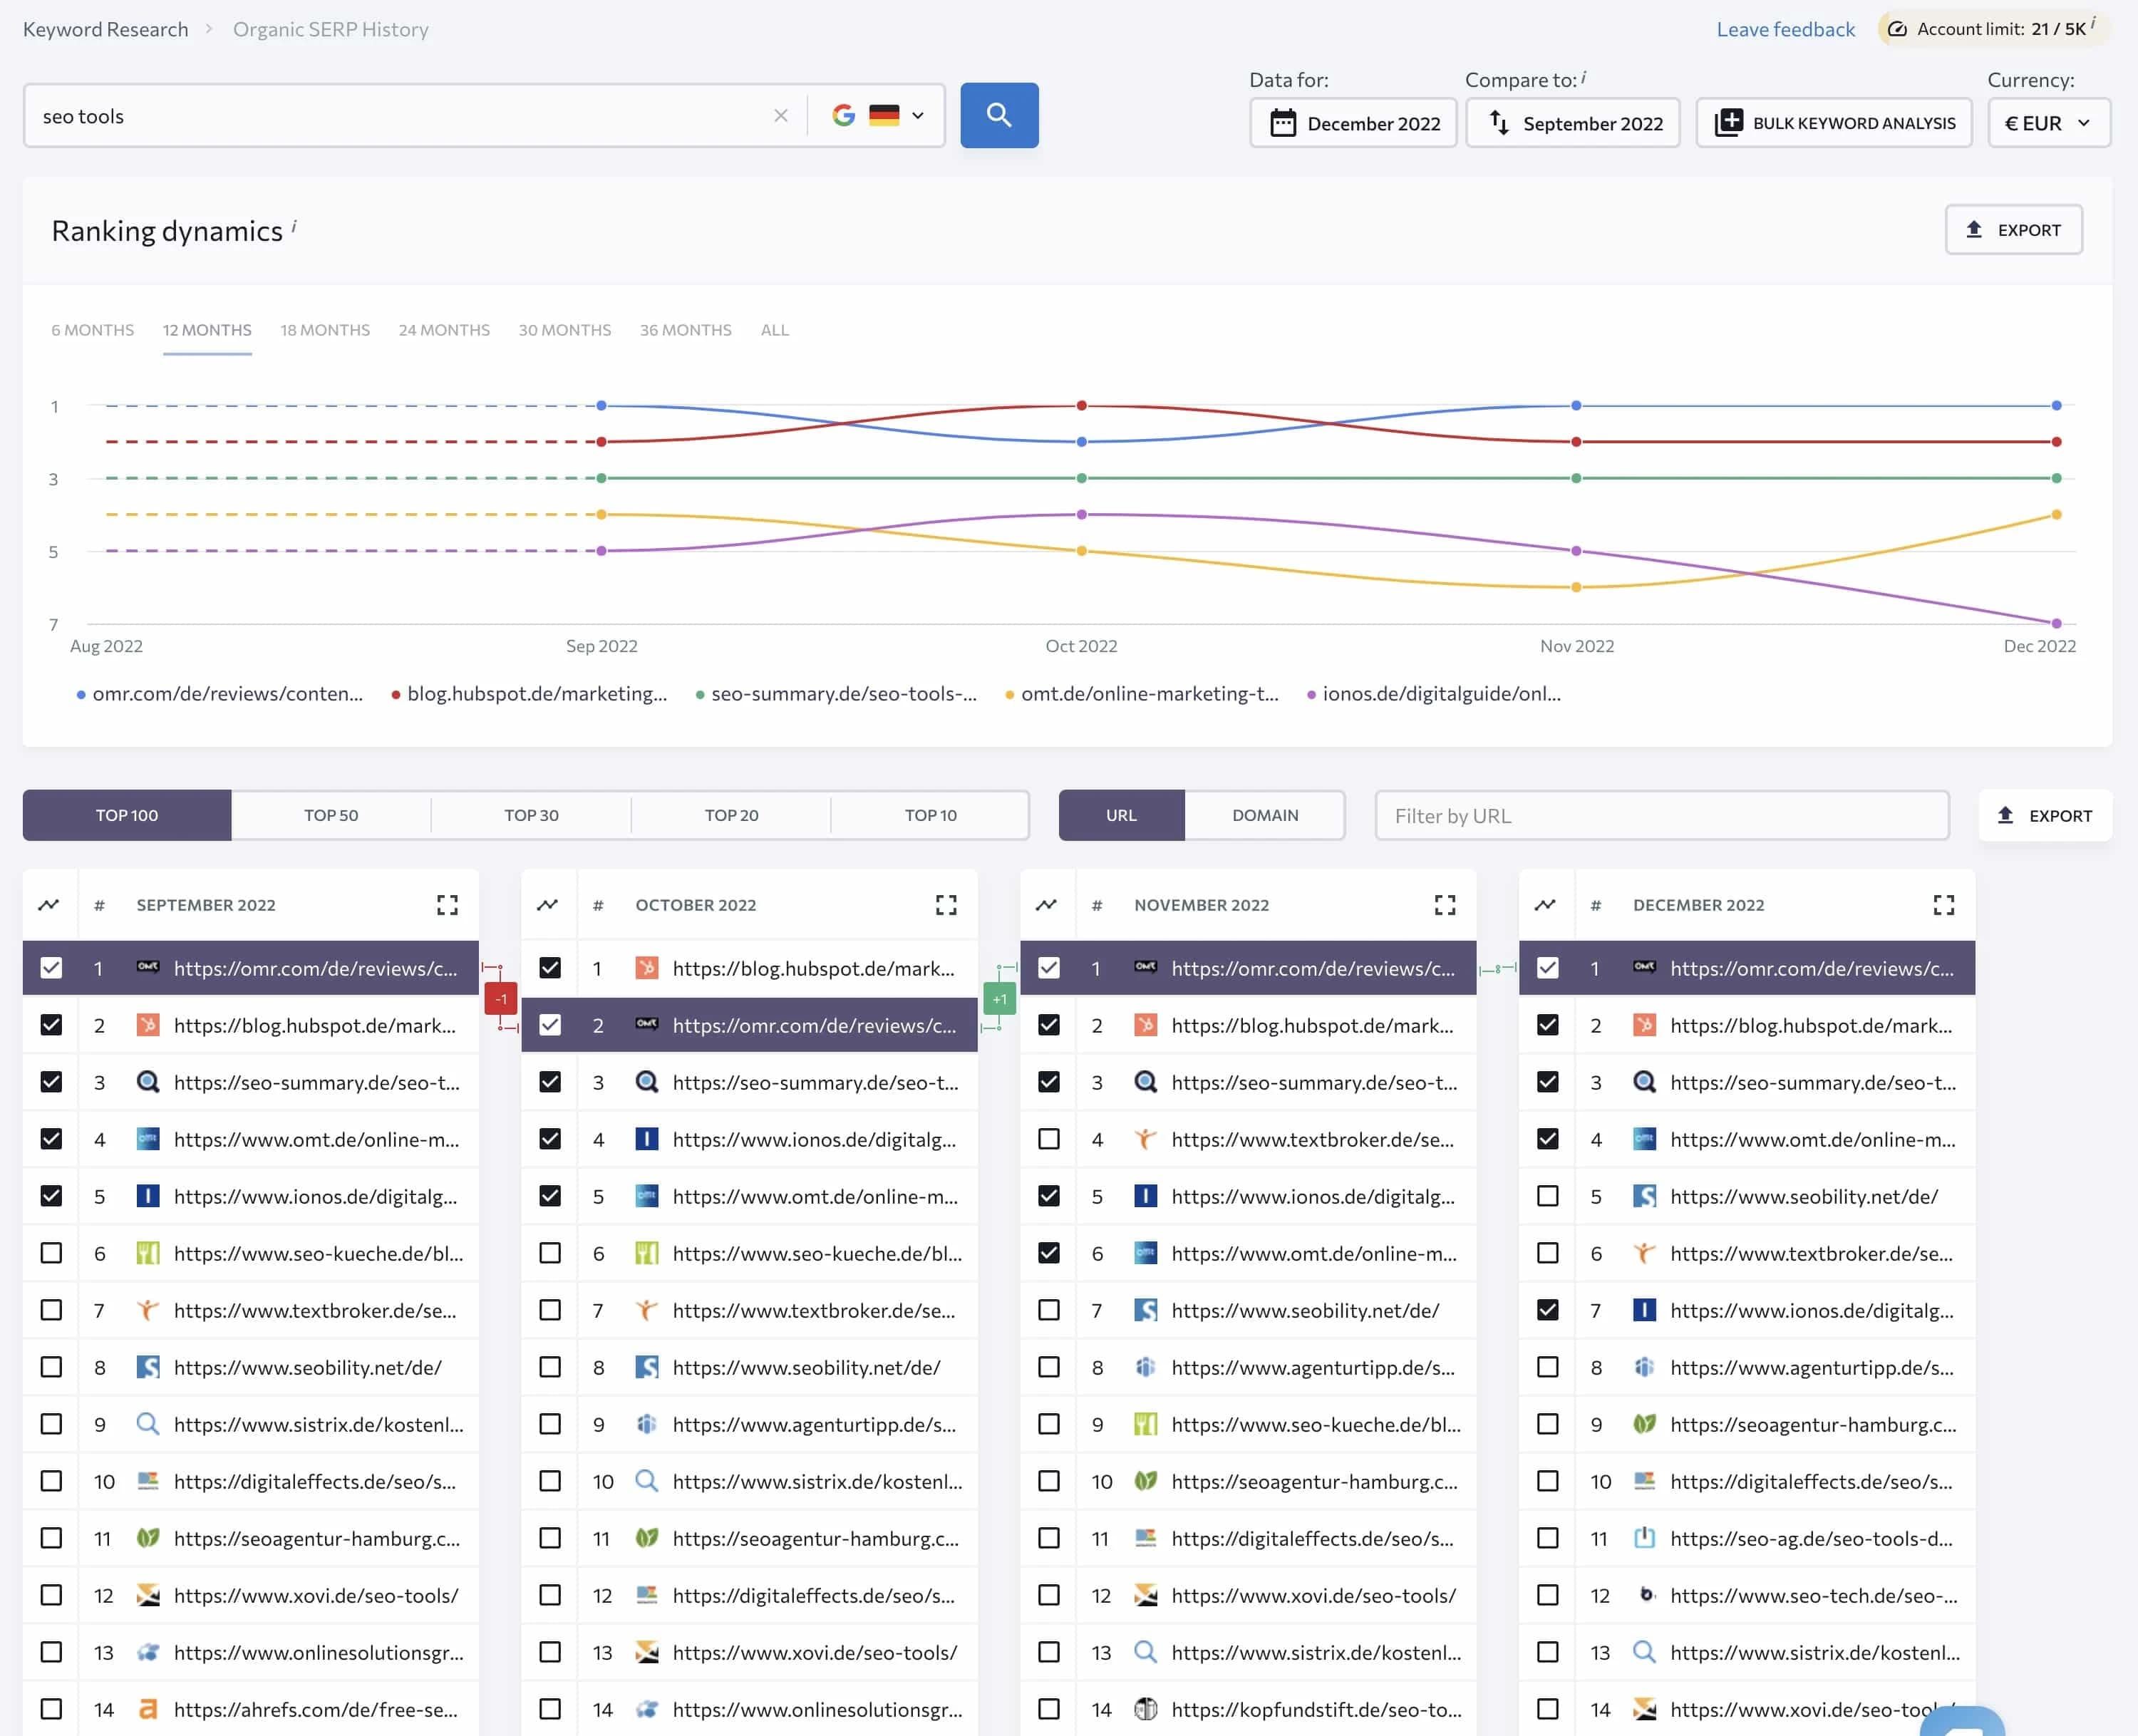2138x1736 pixels.
Task: Open the Compare to September 2022 selector
Action: coord(1572,123)
